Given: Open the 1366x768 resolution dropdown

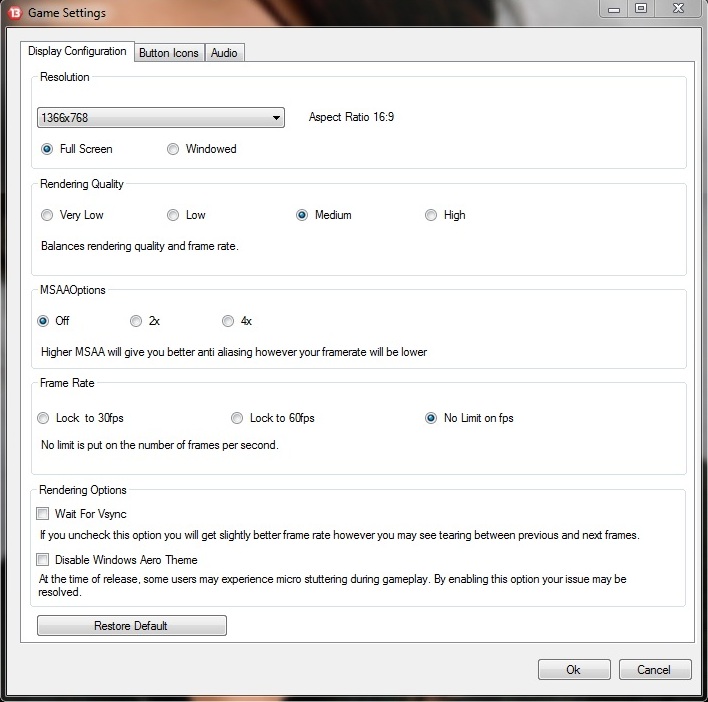Looking at the screenshot, I should click(161, 117).
